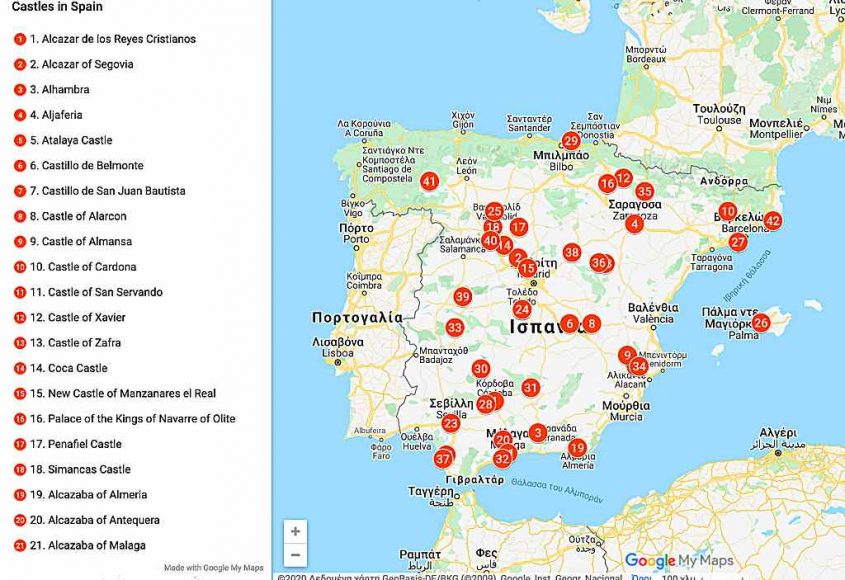Select map marker 38 east of Madrid

[571, 252]
